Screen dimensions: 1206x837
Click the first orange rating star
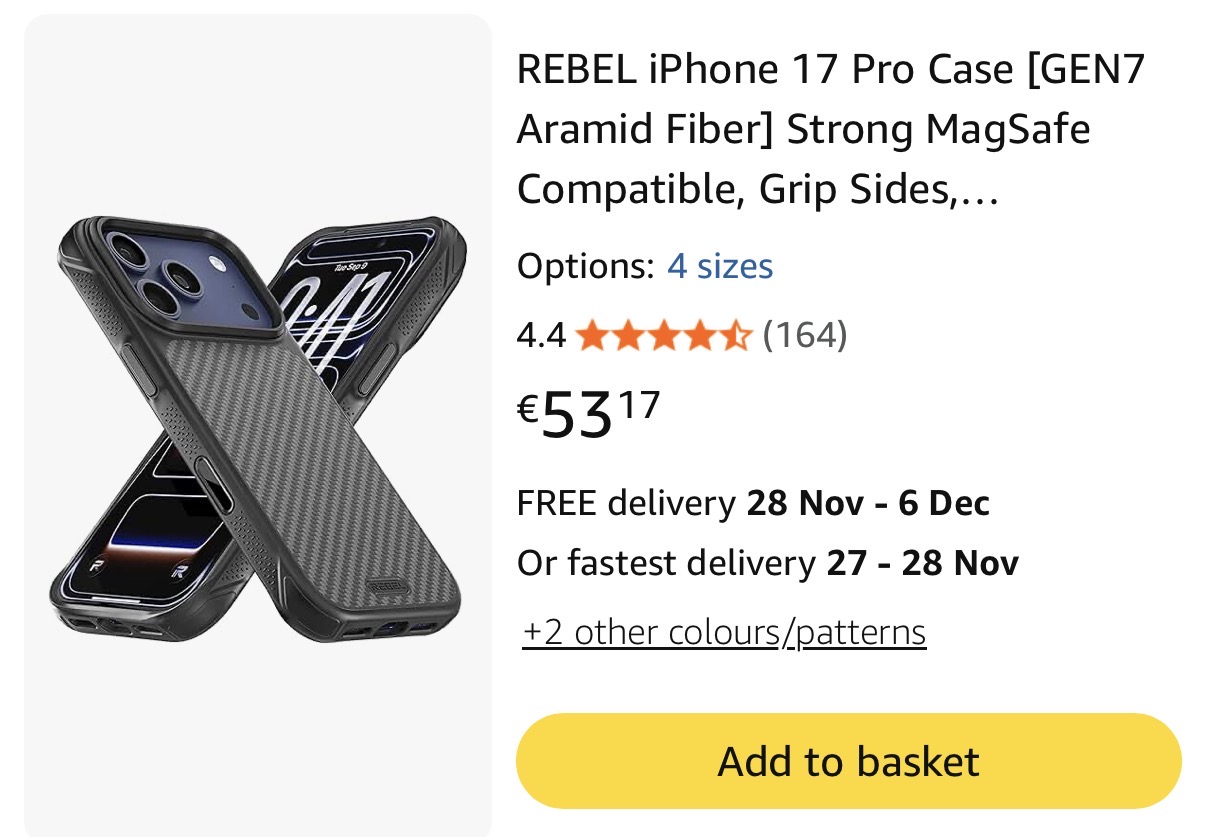click(591, 336)
